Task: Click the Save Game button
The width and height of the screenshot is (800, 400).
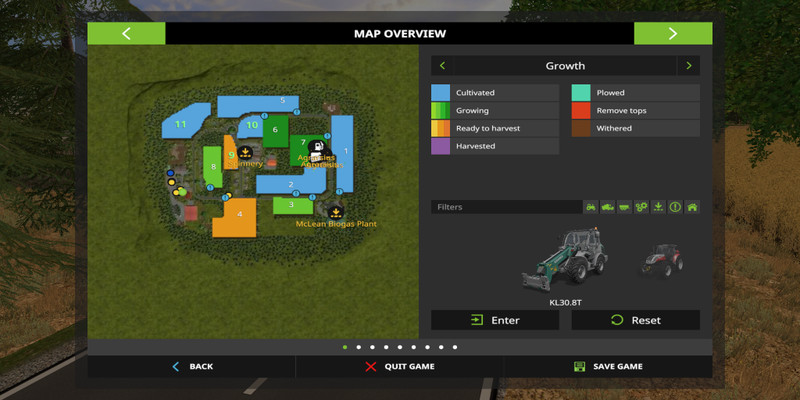Action: click(607, 366)
